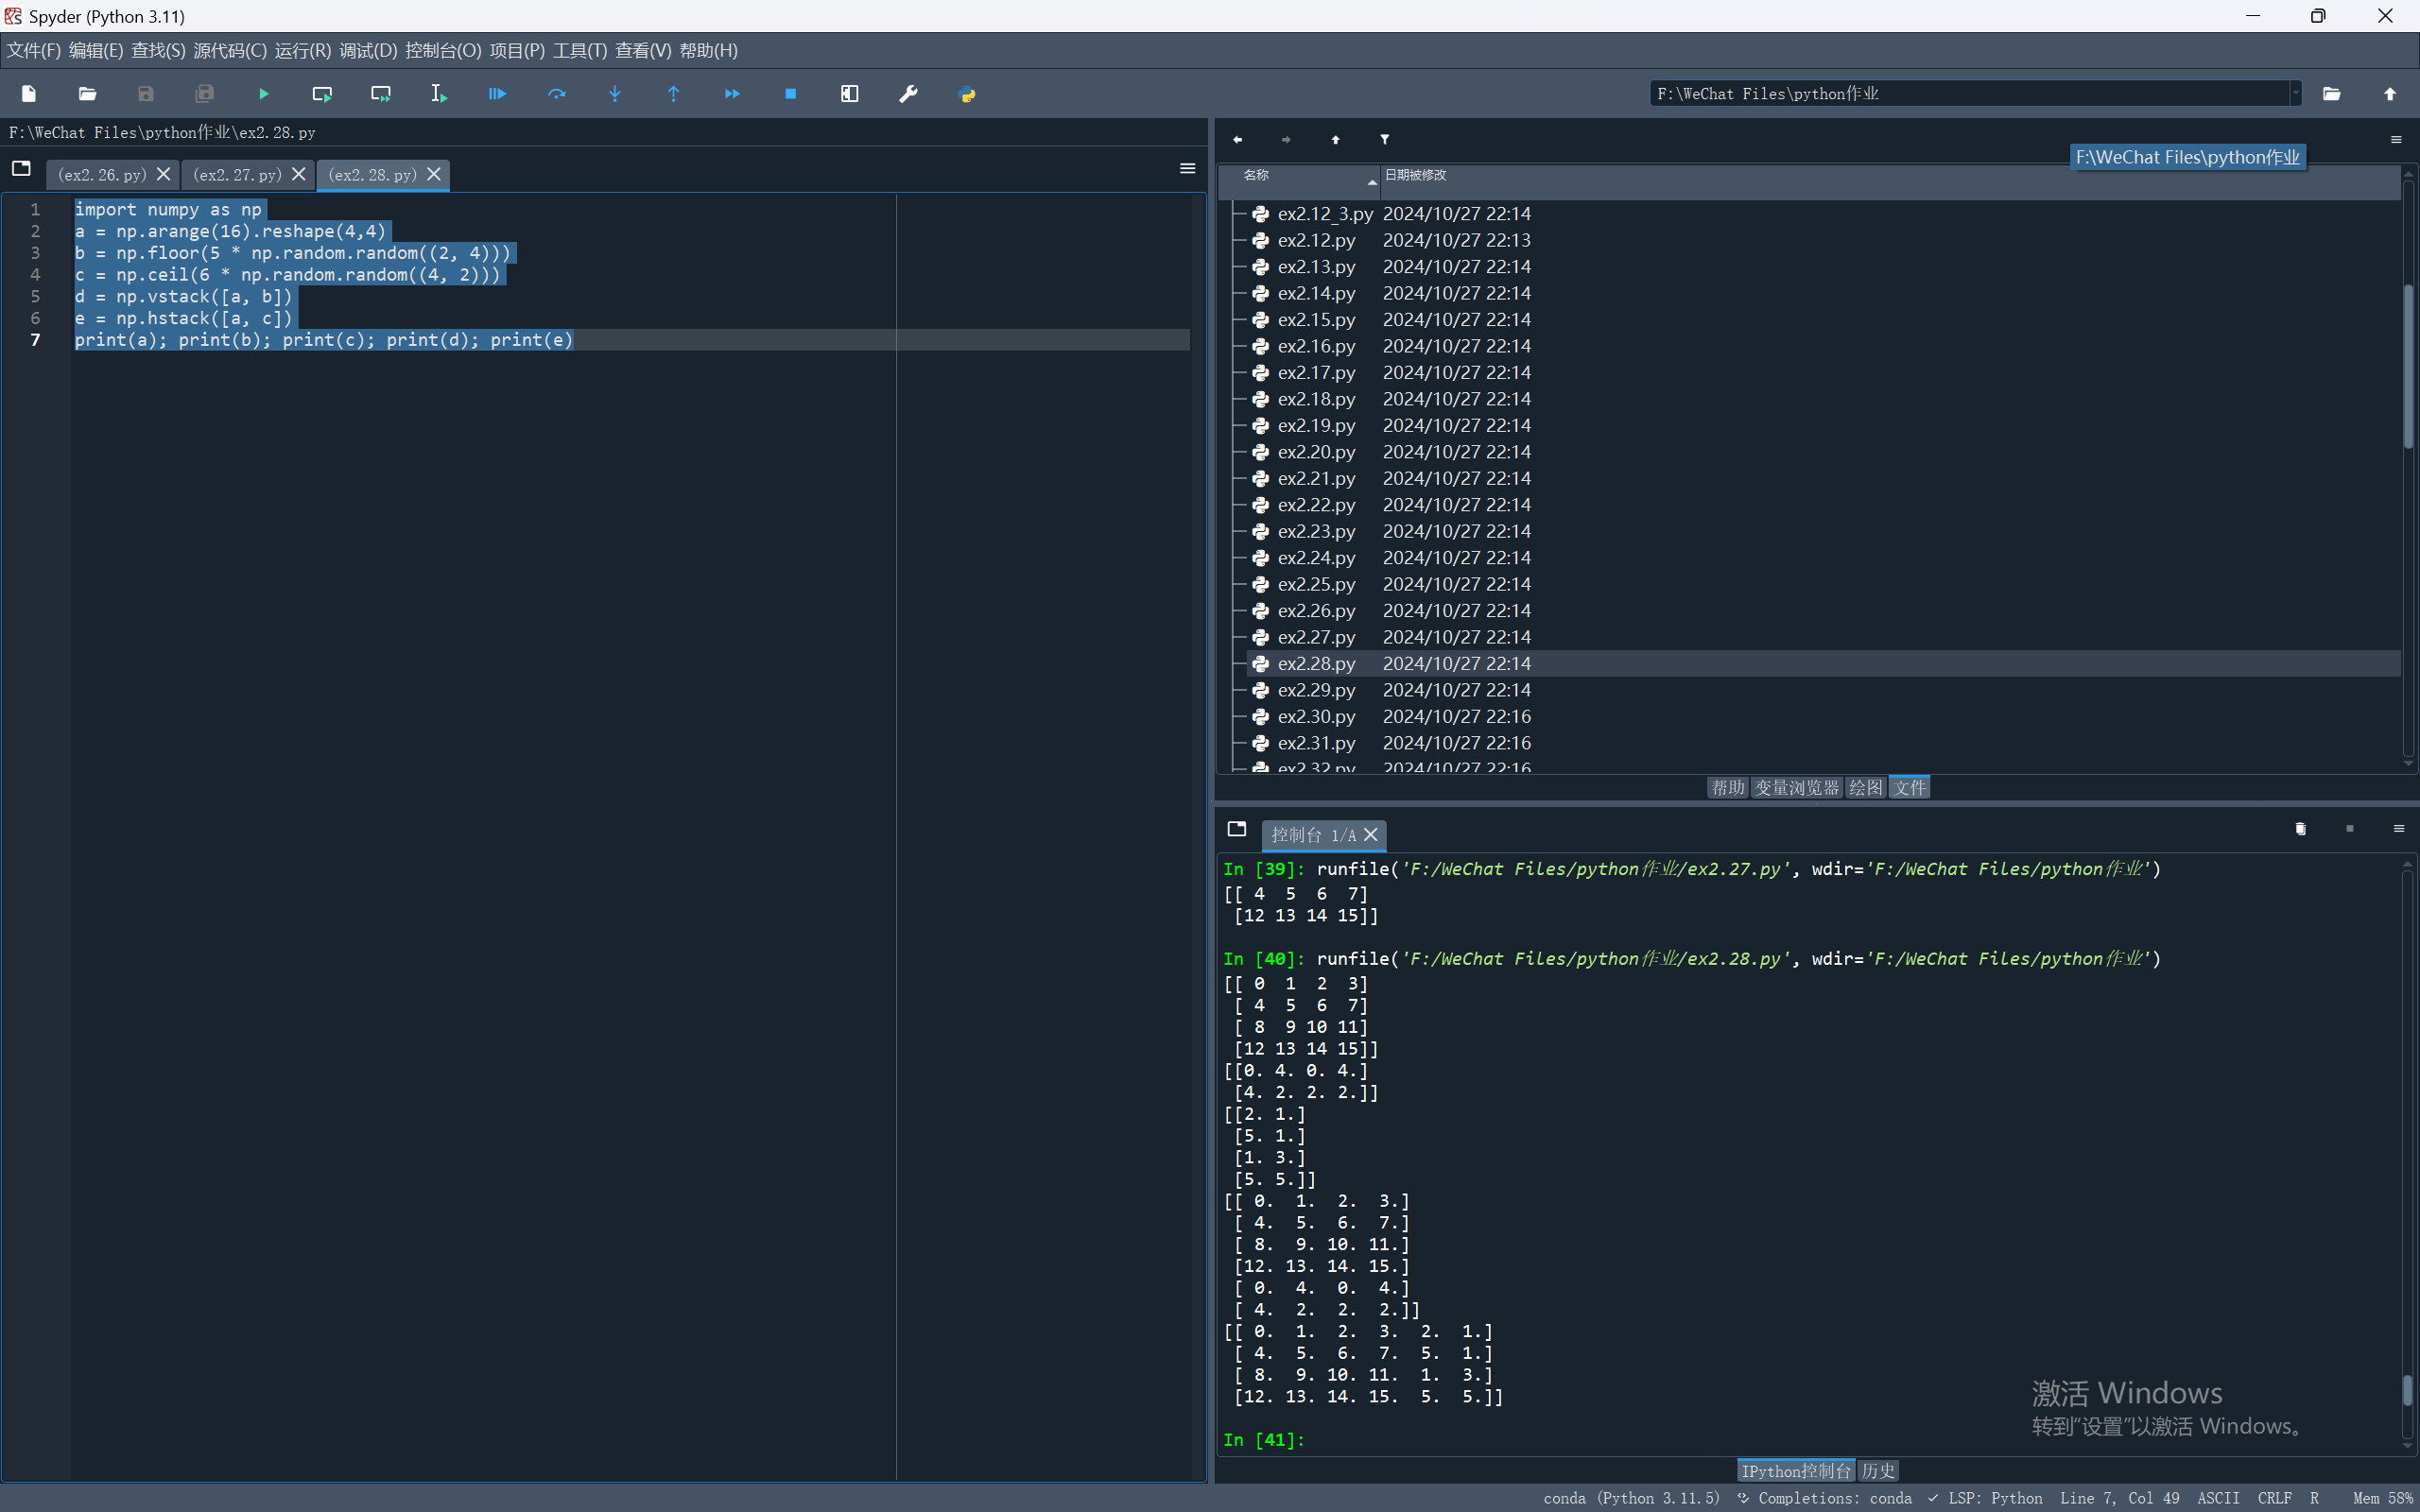Click the file explorer vertical scrollbar
This screenshot has height=1512, width=2420.
click(2407, 365)
